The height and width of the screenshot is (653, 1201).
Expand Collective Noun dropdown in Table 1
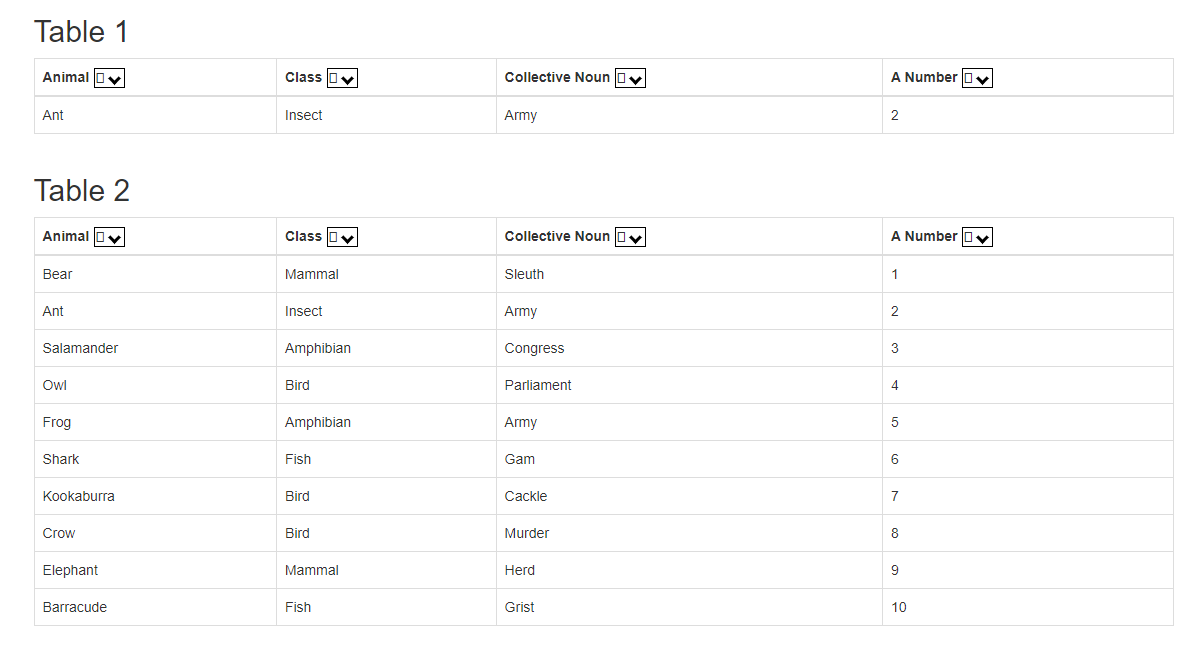[630, 79]
